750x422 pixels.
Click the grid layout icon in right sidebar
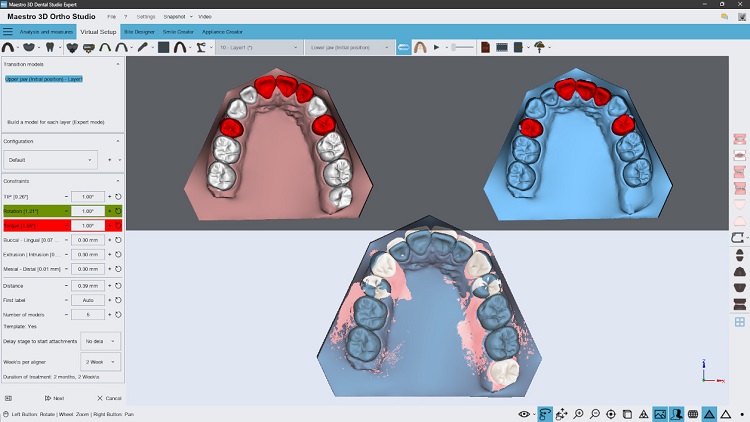(x=740, y=322)
